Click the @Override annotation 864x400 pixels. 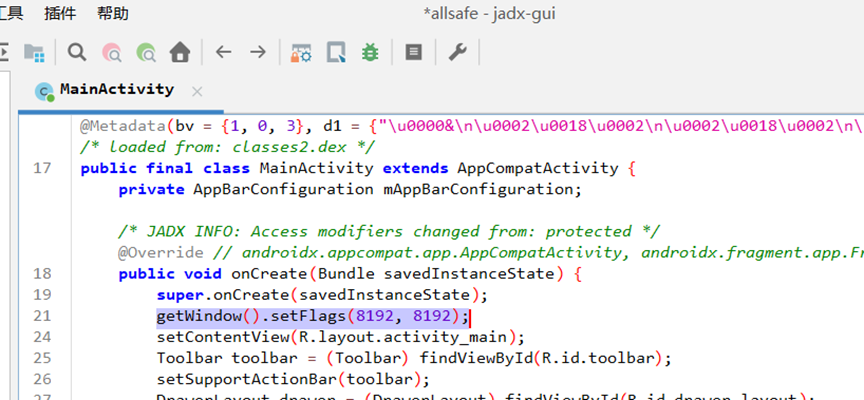pyautogui.click(x=160, y=253)
